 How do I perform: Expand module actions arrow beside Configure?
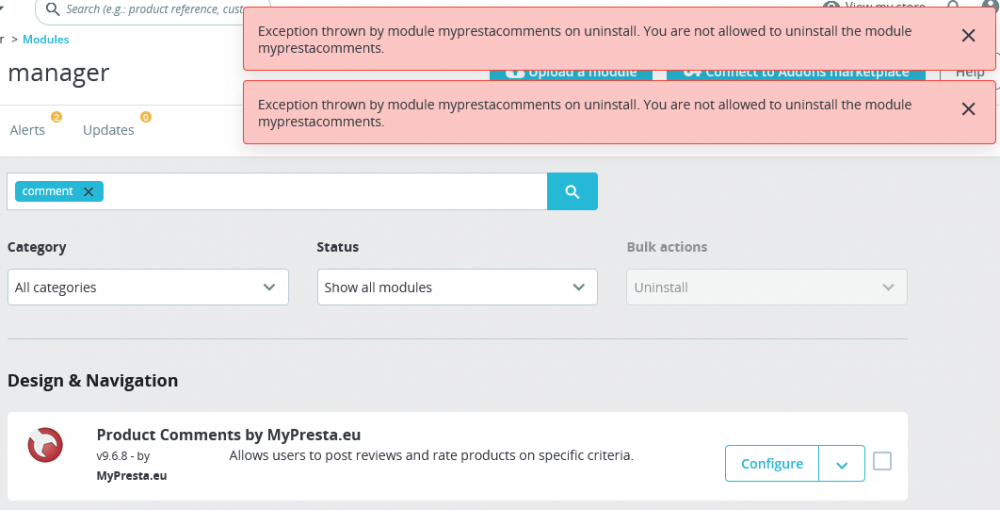coord(842,464)
